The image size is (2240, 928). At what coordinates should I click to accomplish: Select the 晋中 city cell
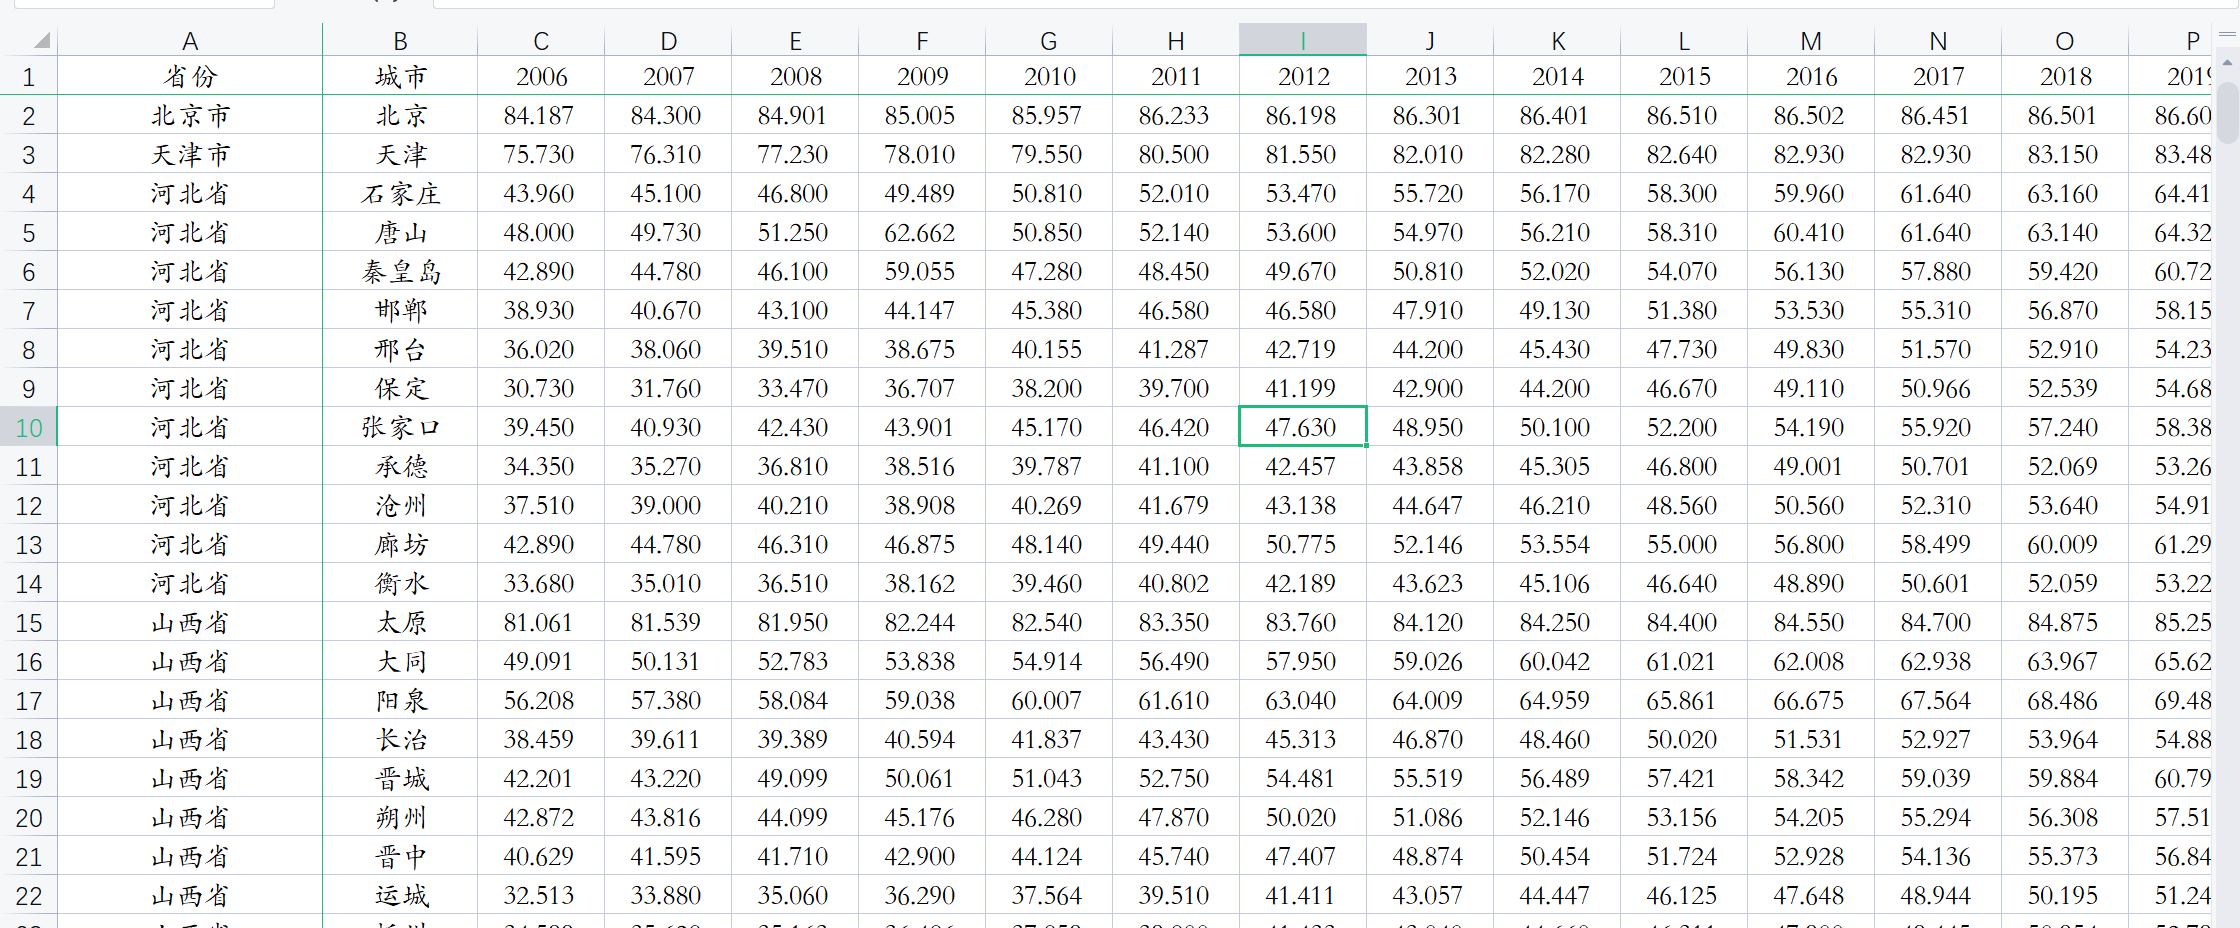click(x=400, y=857)
